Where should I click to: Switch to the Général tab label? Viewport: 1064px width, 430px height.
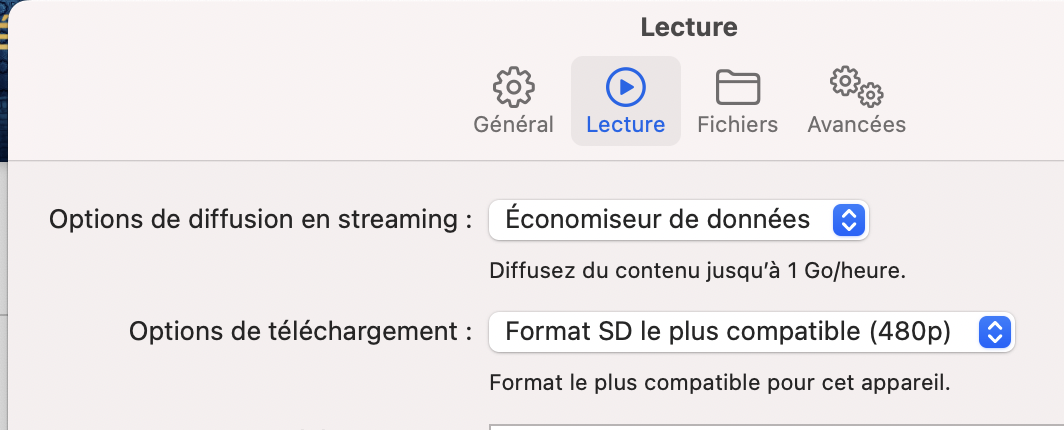513,125
